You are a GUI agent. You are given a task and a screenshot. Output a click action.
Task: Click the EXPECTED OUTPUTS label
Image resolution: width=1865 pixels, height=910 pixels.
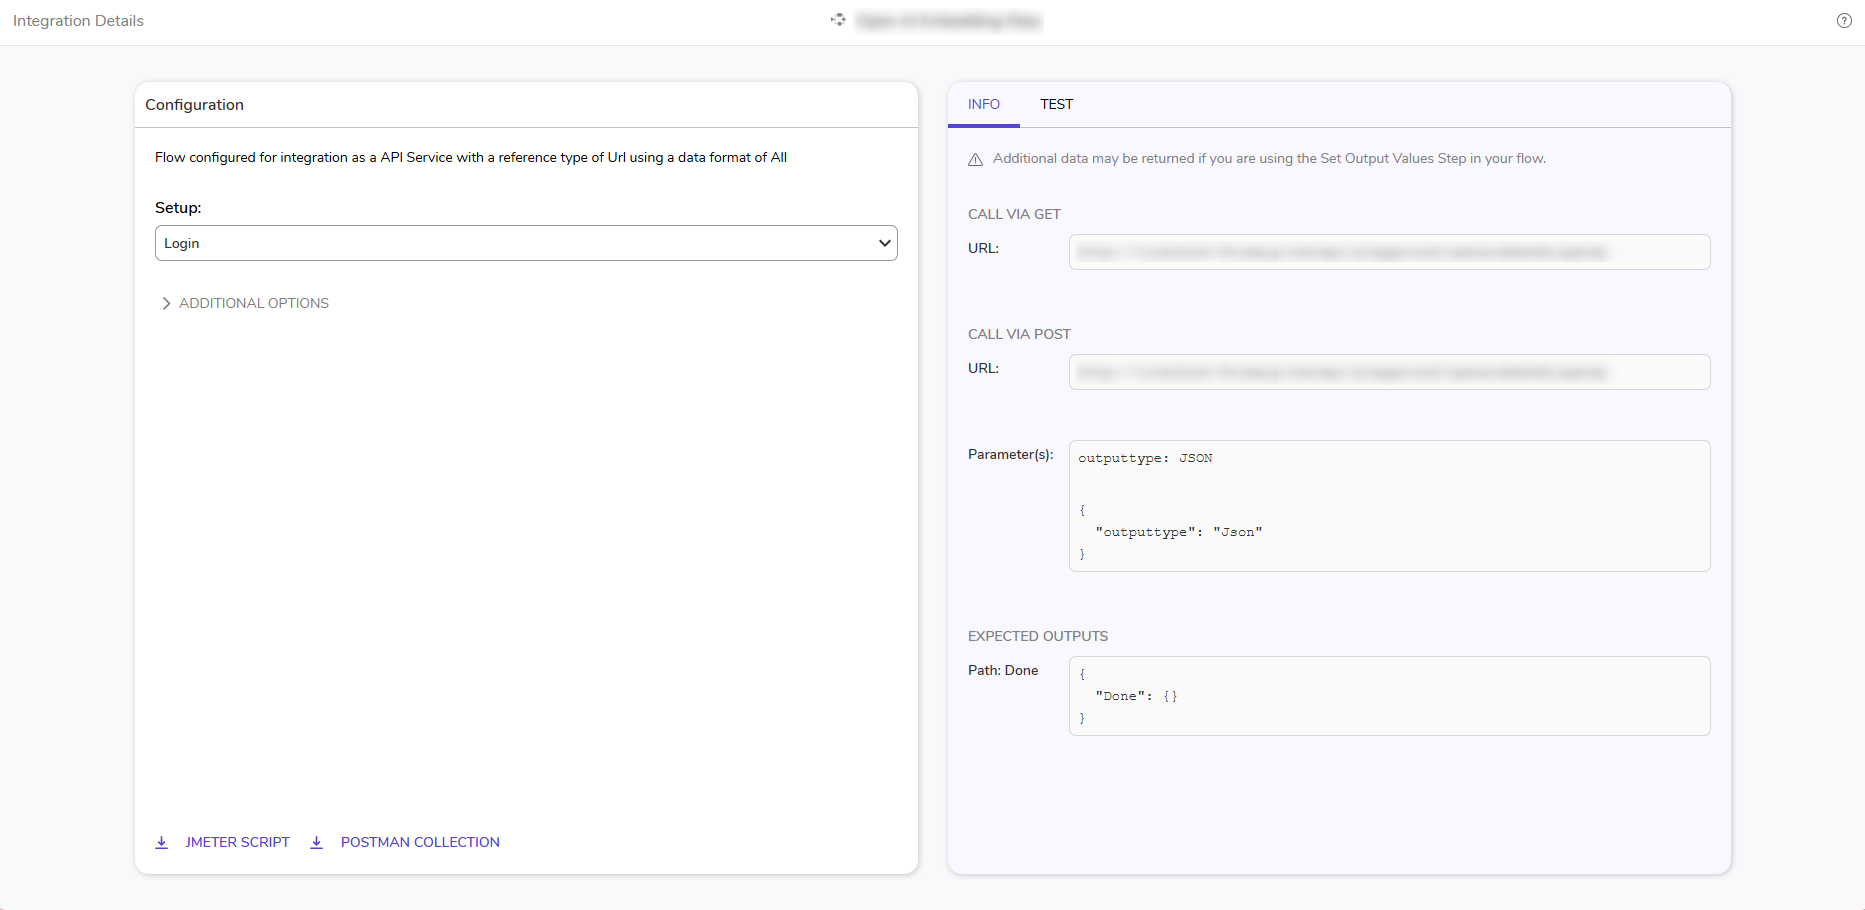[x=1038, y=636]
